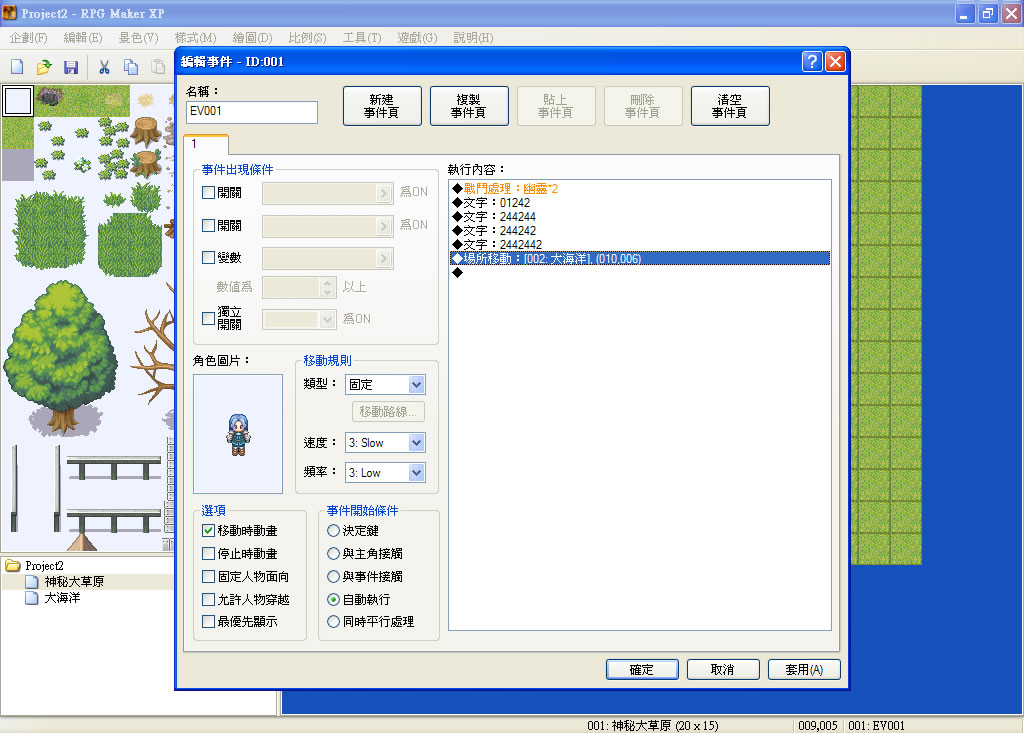Click the event 名稱 input field
Screen dimensions: 1024x733
click(252, 112)
